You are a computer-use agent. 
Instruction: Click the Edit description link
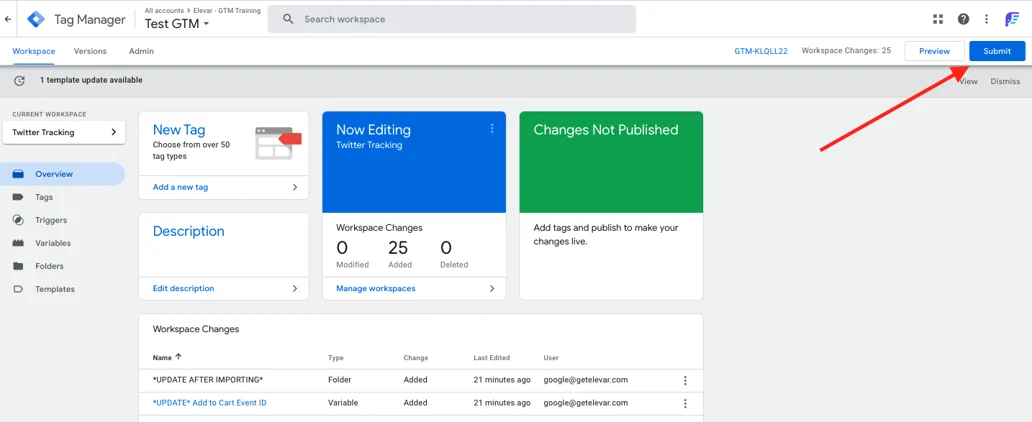coord(183,288)
